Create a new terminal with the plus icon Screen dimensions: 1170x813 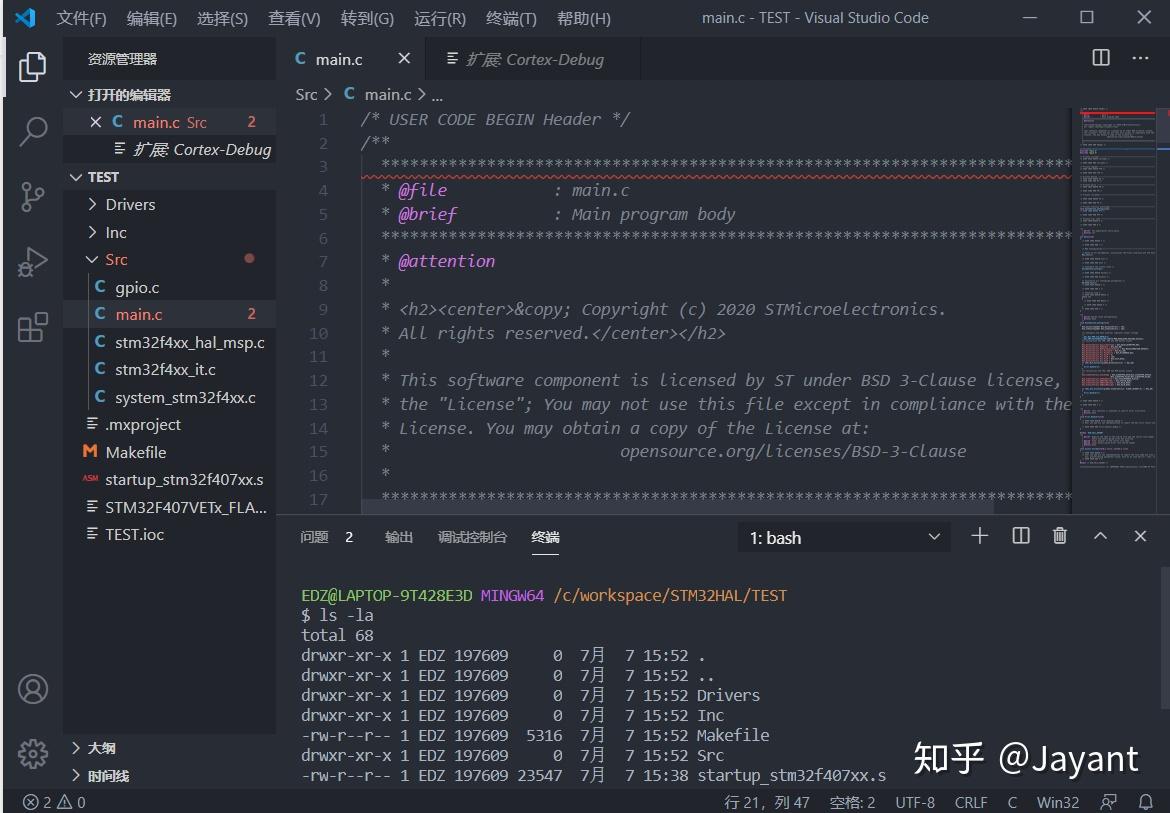pos(979,536)
